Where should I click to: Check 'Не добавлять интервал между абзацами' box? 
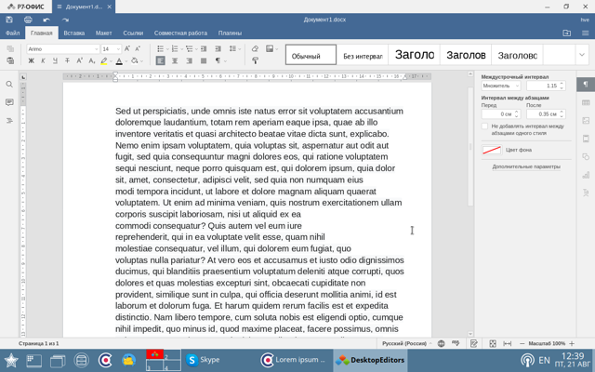coord(485,126)
